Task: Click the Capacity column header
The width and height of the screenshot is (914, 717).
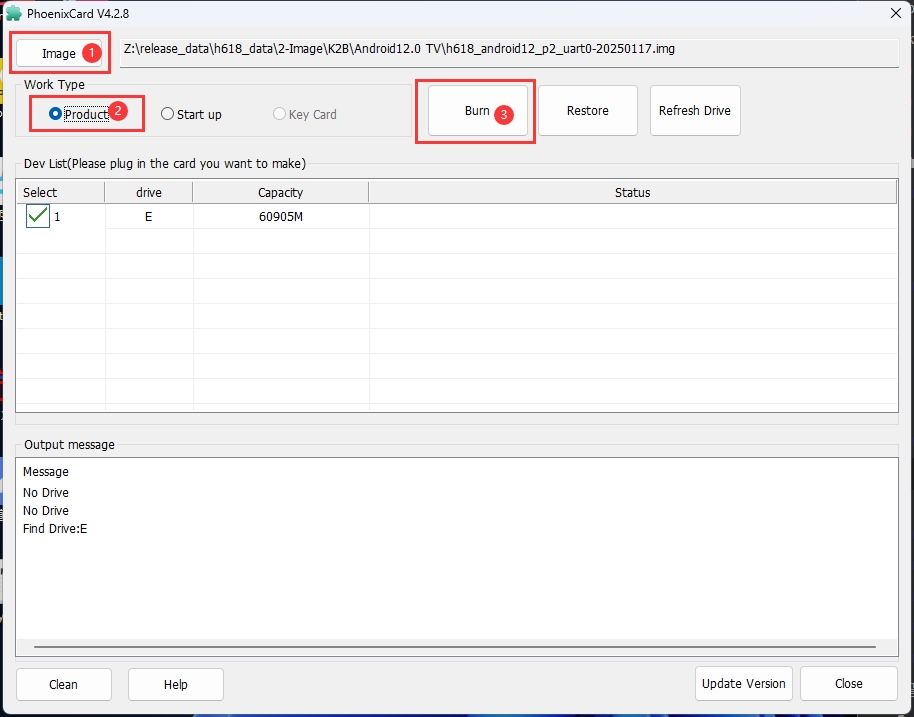Action: [x=280, y=192]
